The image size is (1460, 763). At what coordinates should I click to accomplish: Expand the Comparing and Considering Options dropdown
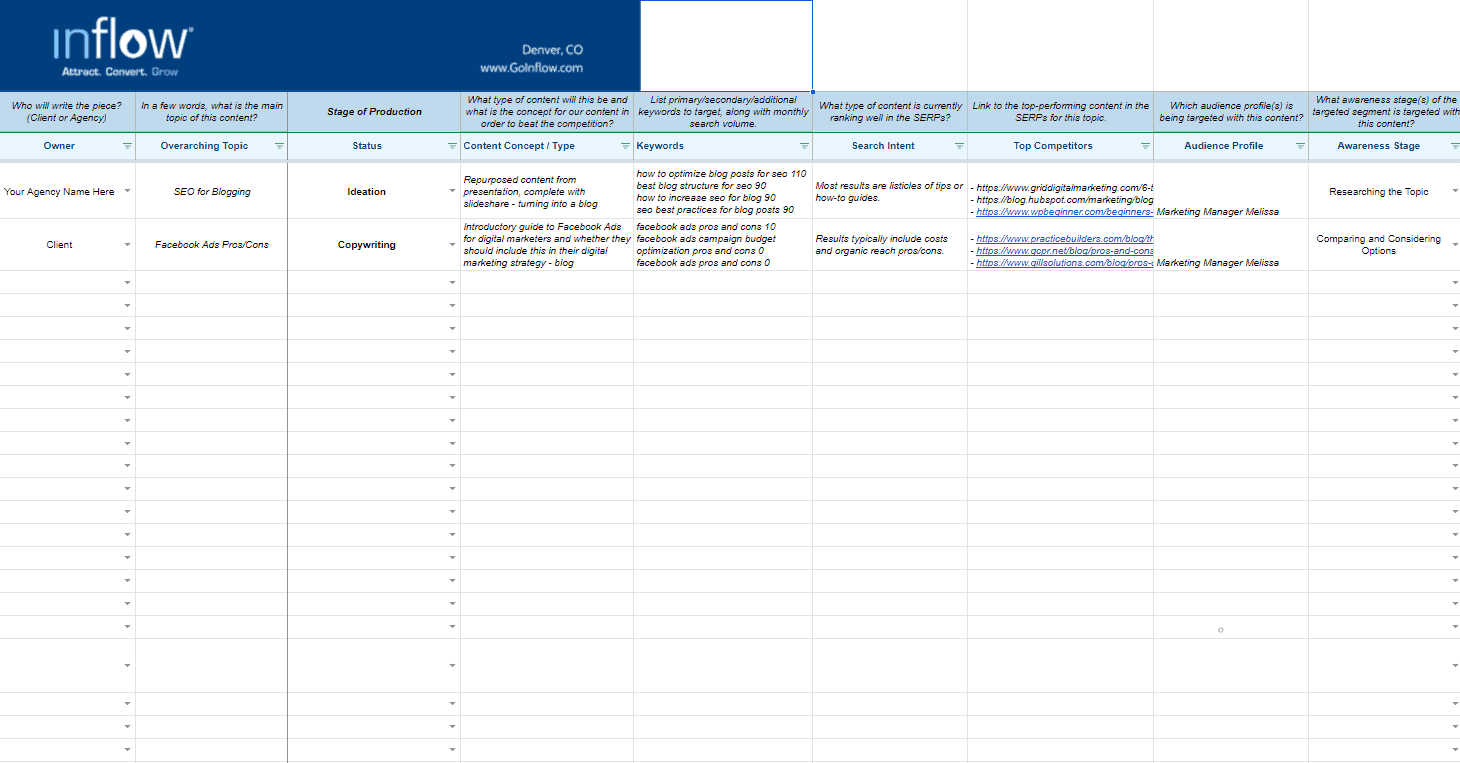(x=1454, y=244)
